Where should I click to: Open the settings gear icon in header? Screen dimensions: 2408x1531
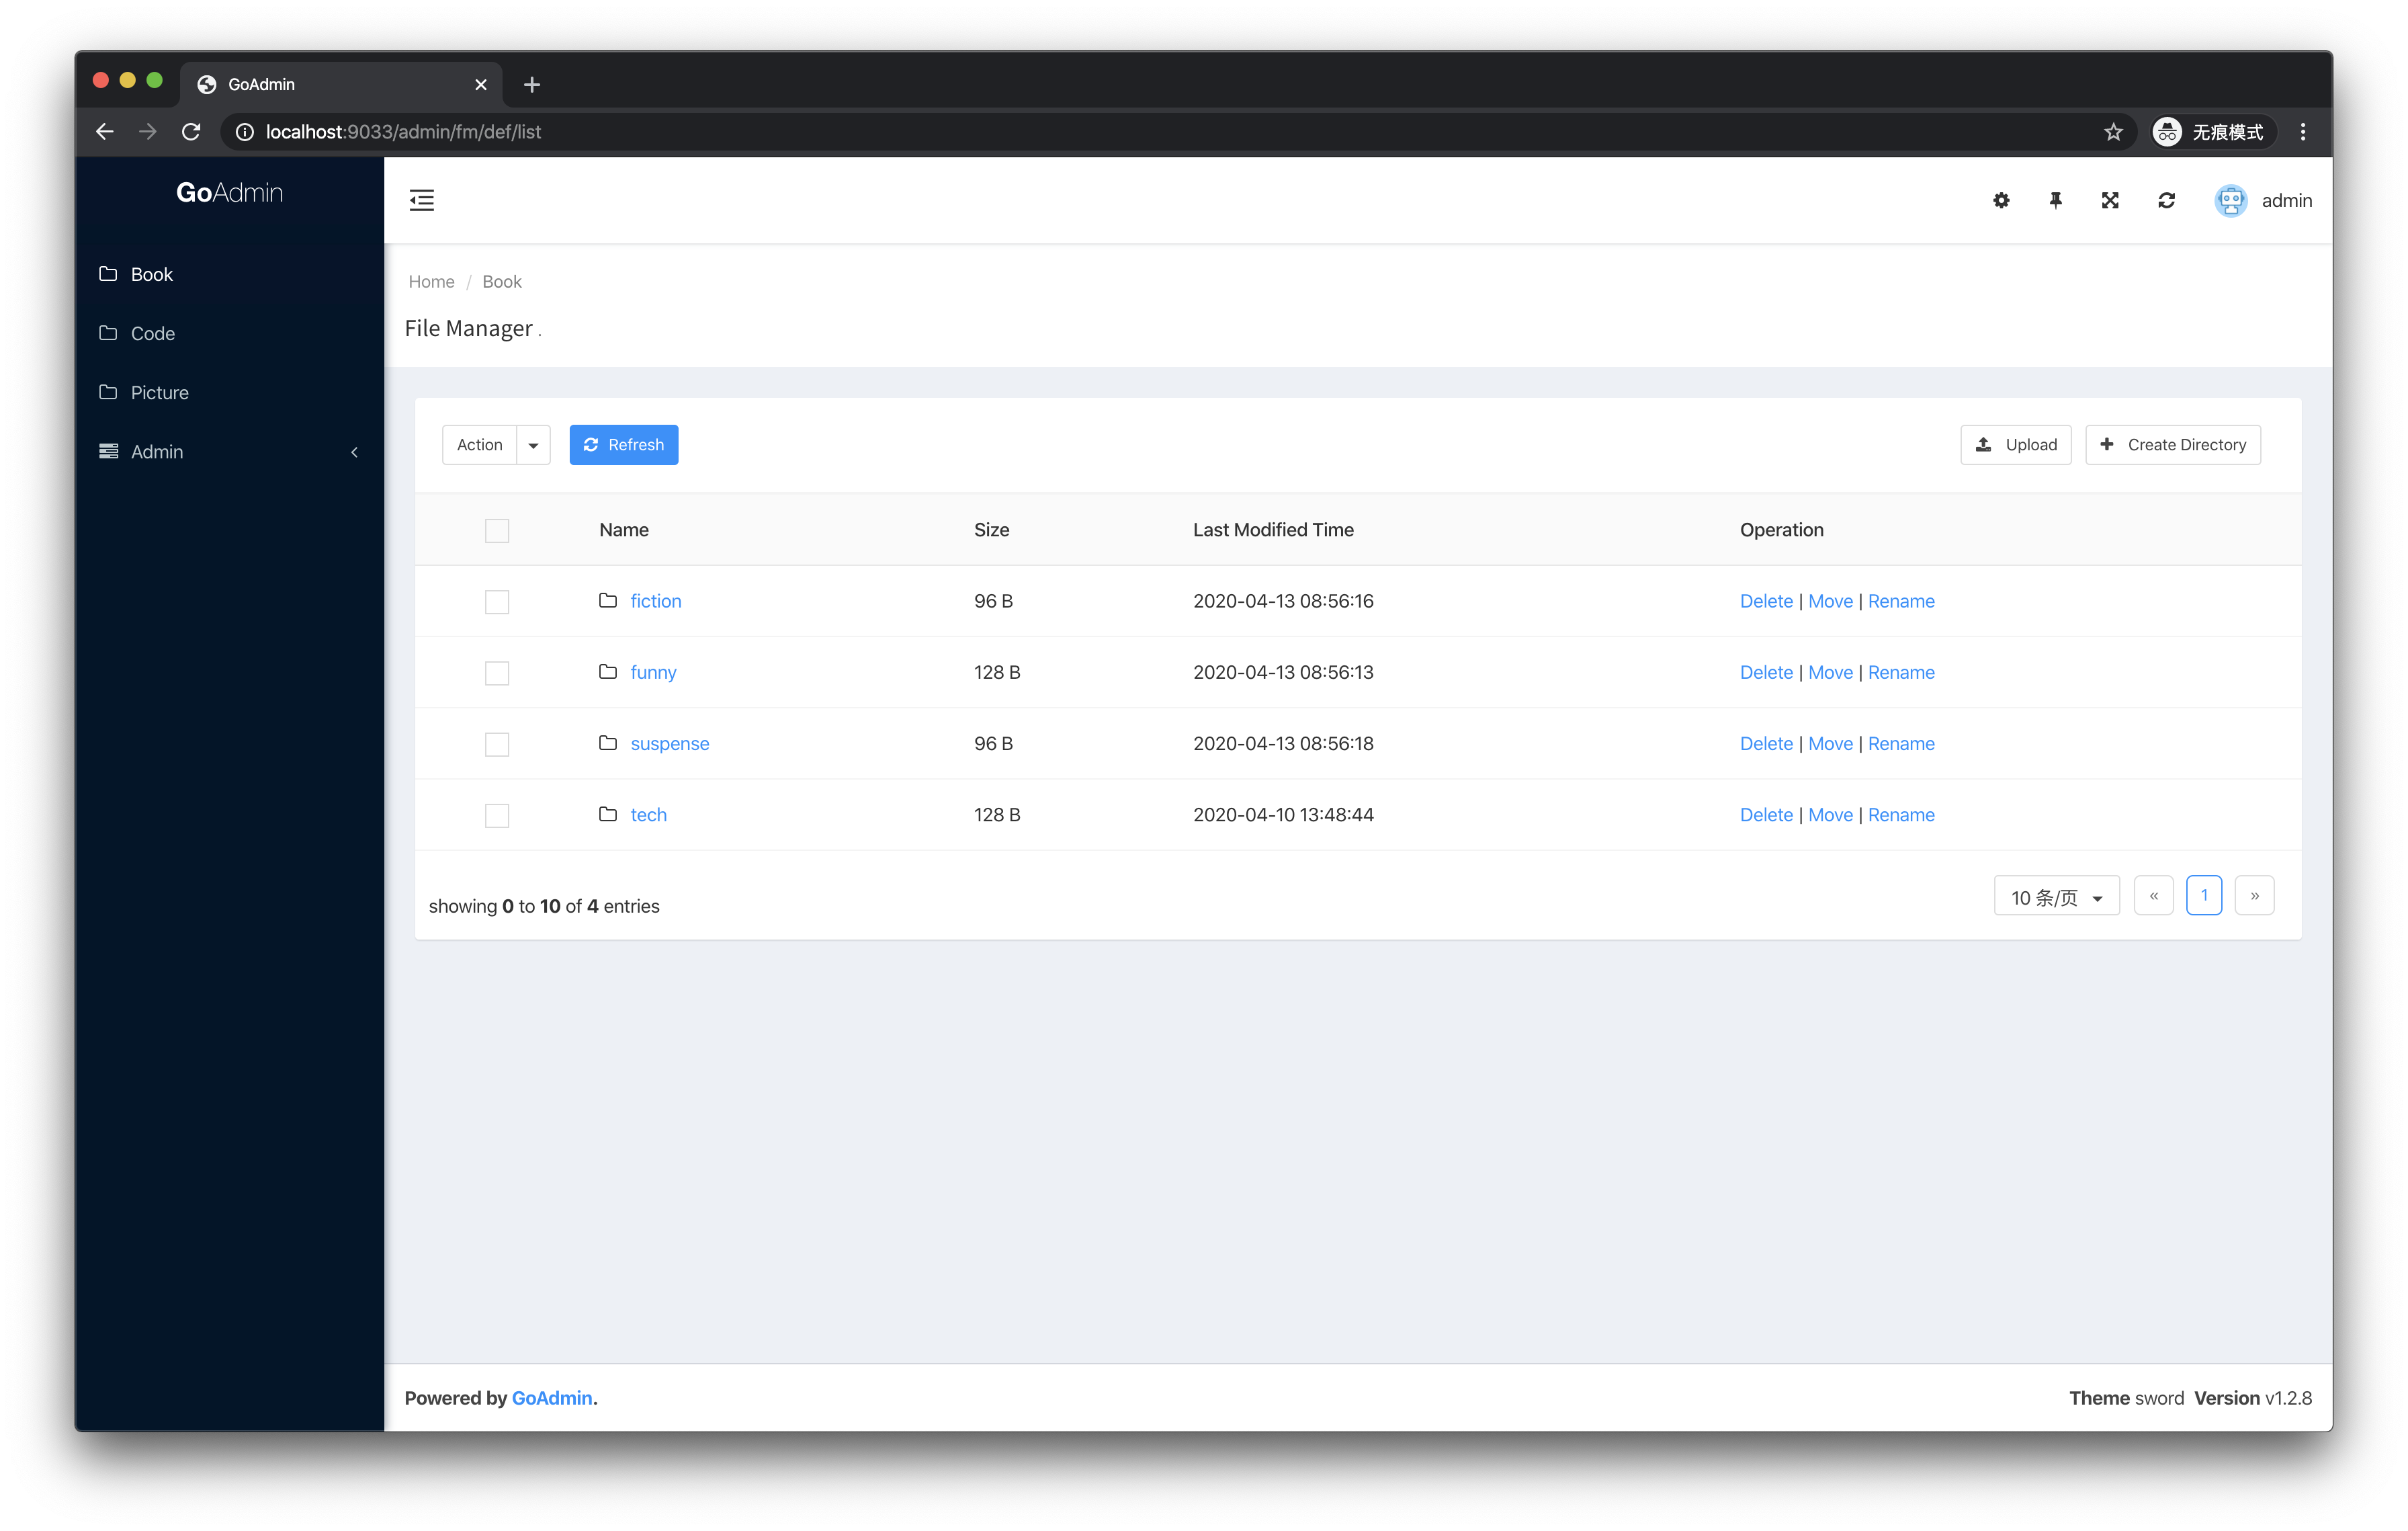(x=2001, y=200)
